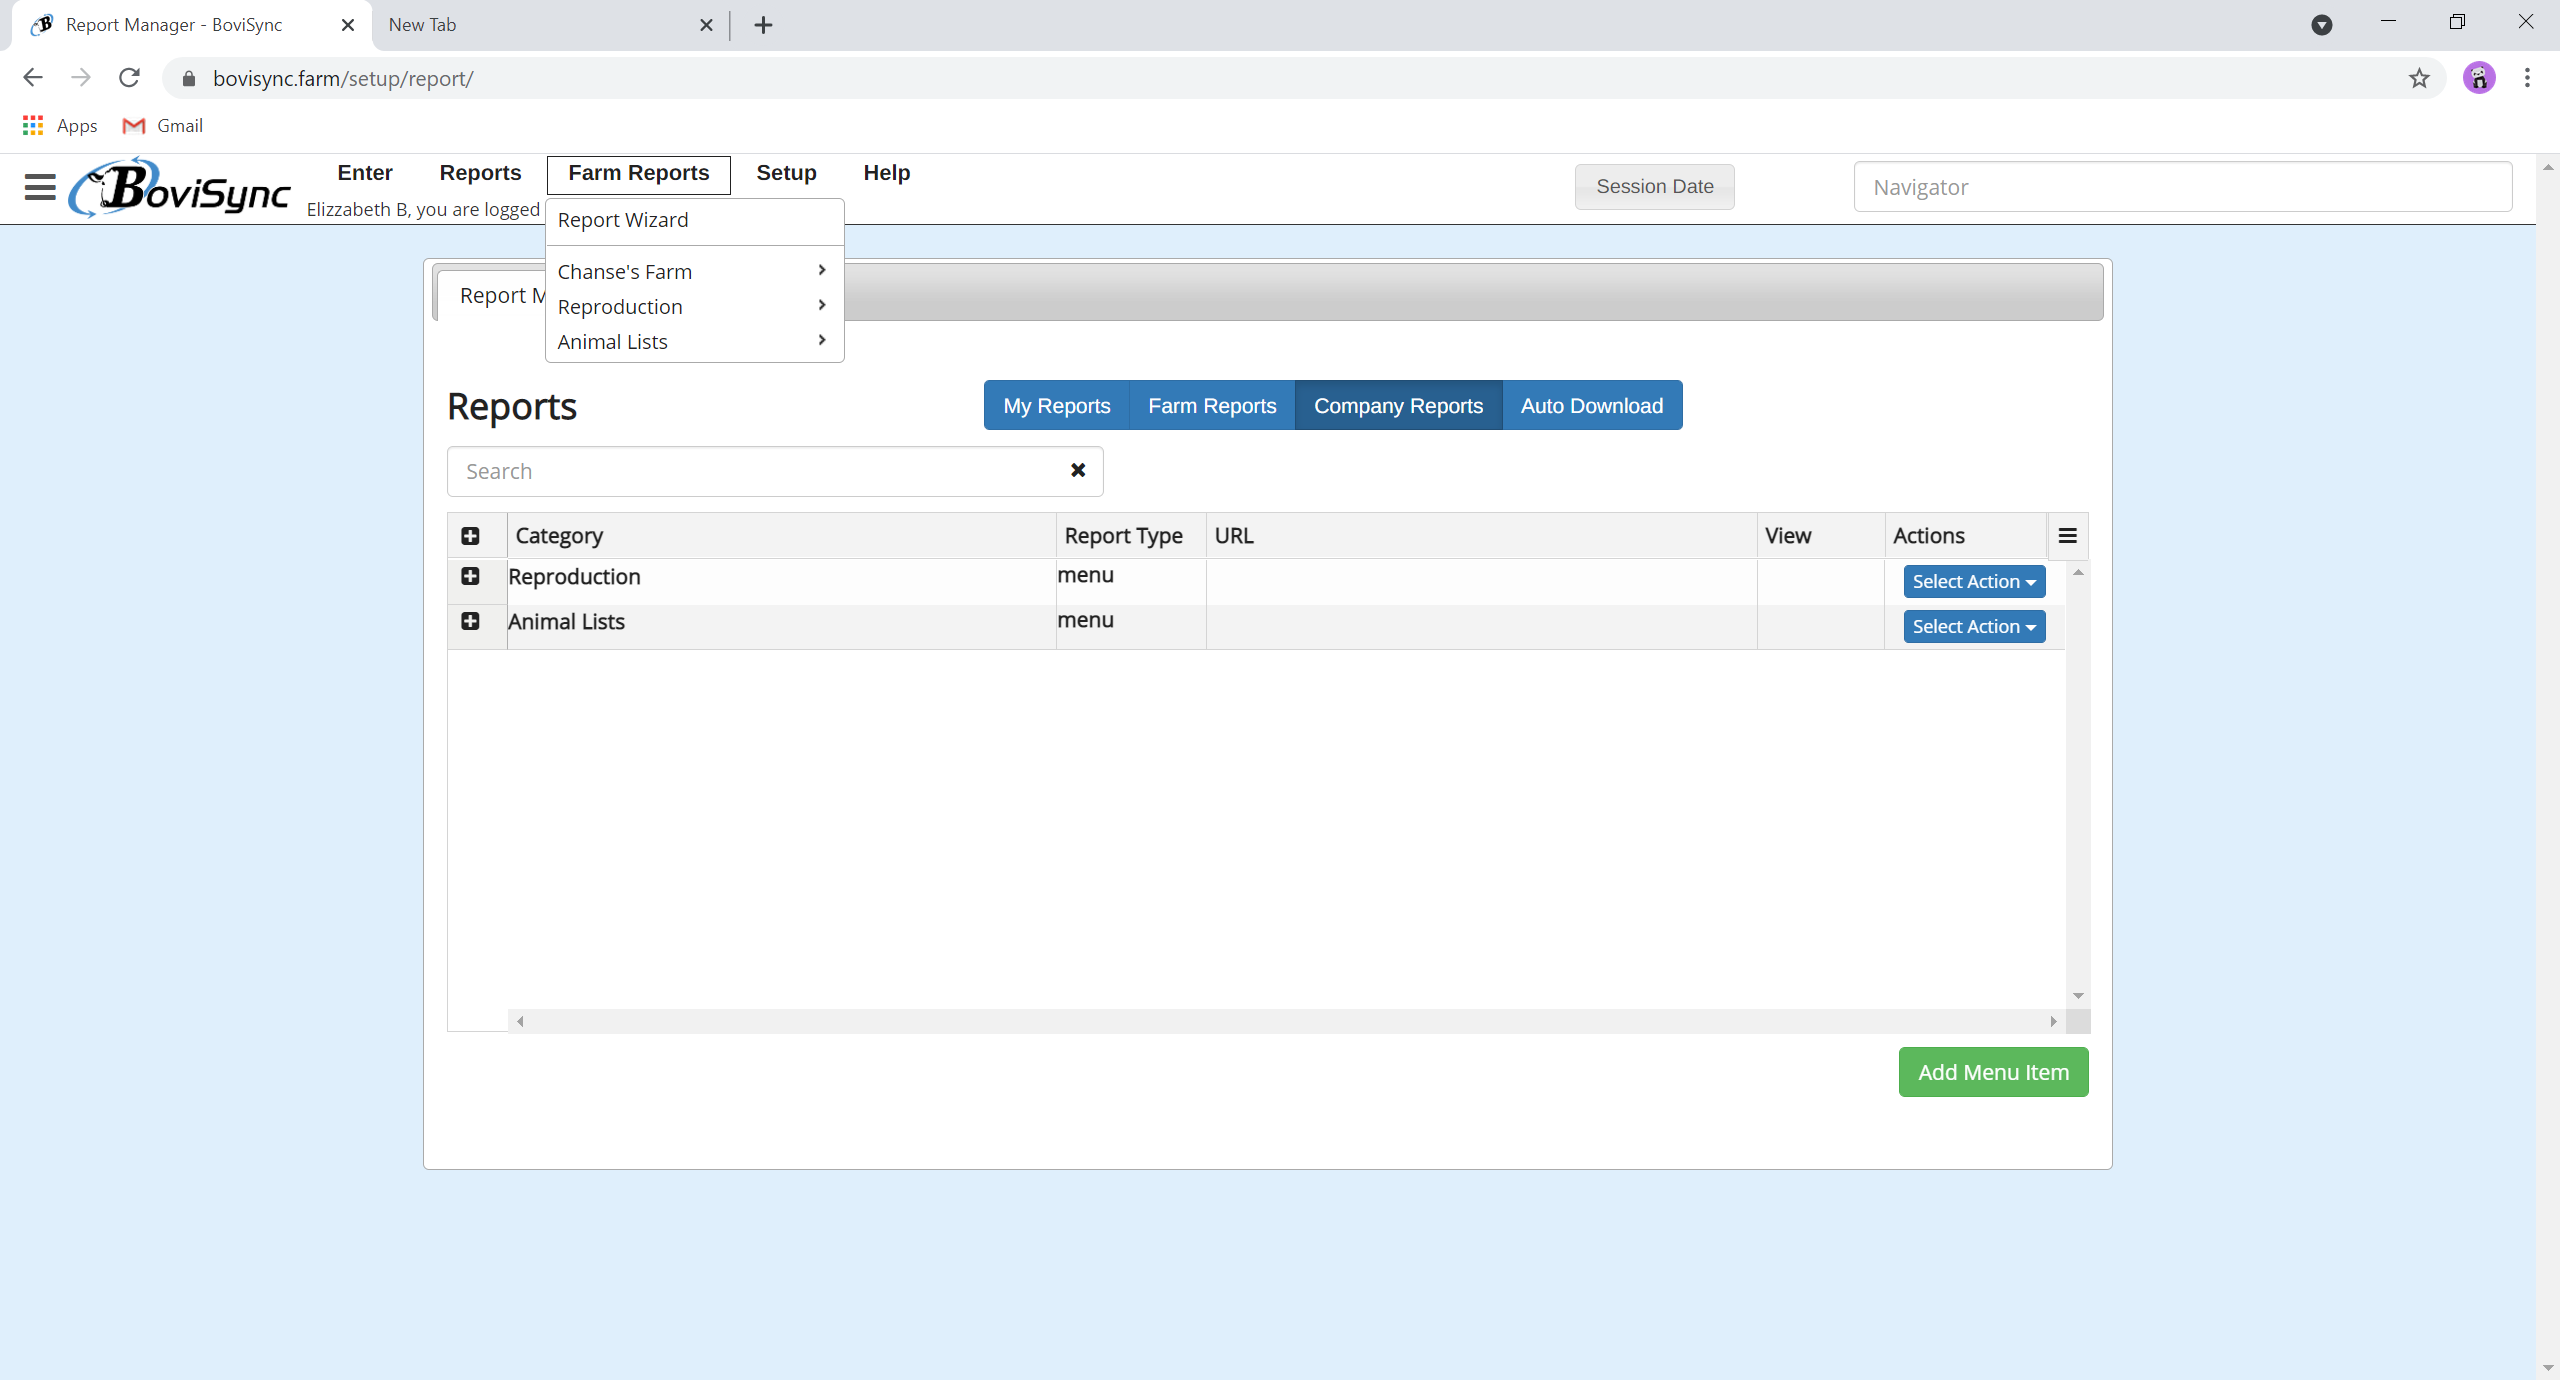Viewport: 2560px width, 1380px height.
Task: Expand all rows with header plus icon
Action: 470,536
